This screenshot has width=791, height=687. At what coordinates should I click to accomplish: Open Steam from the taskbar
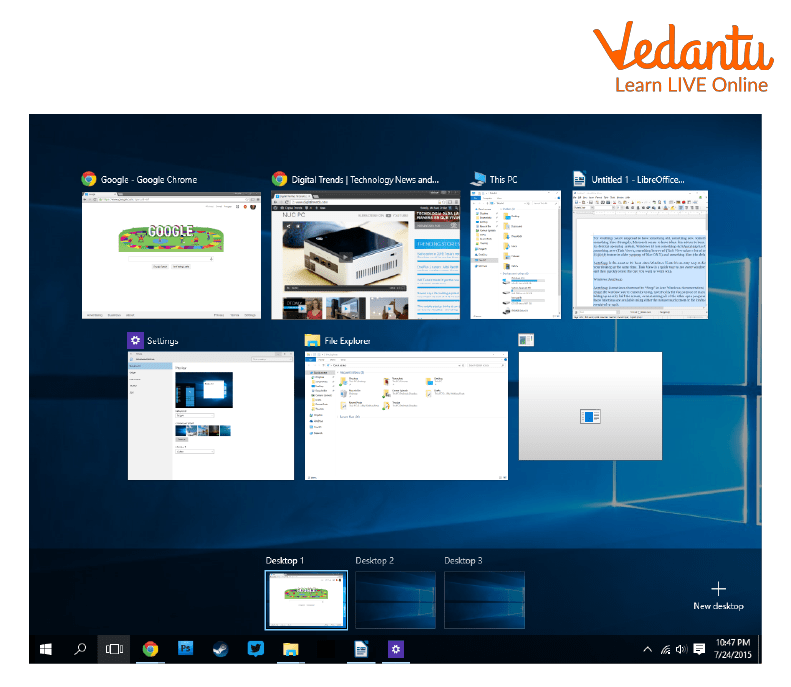[219, 649]
